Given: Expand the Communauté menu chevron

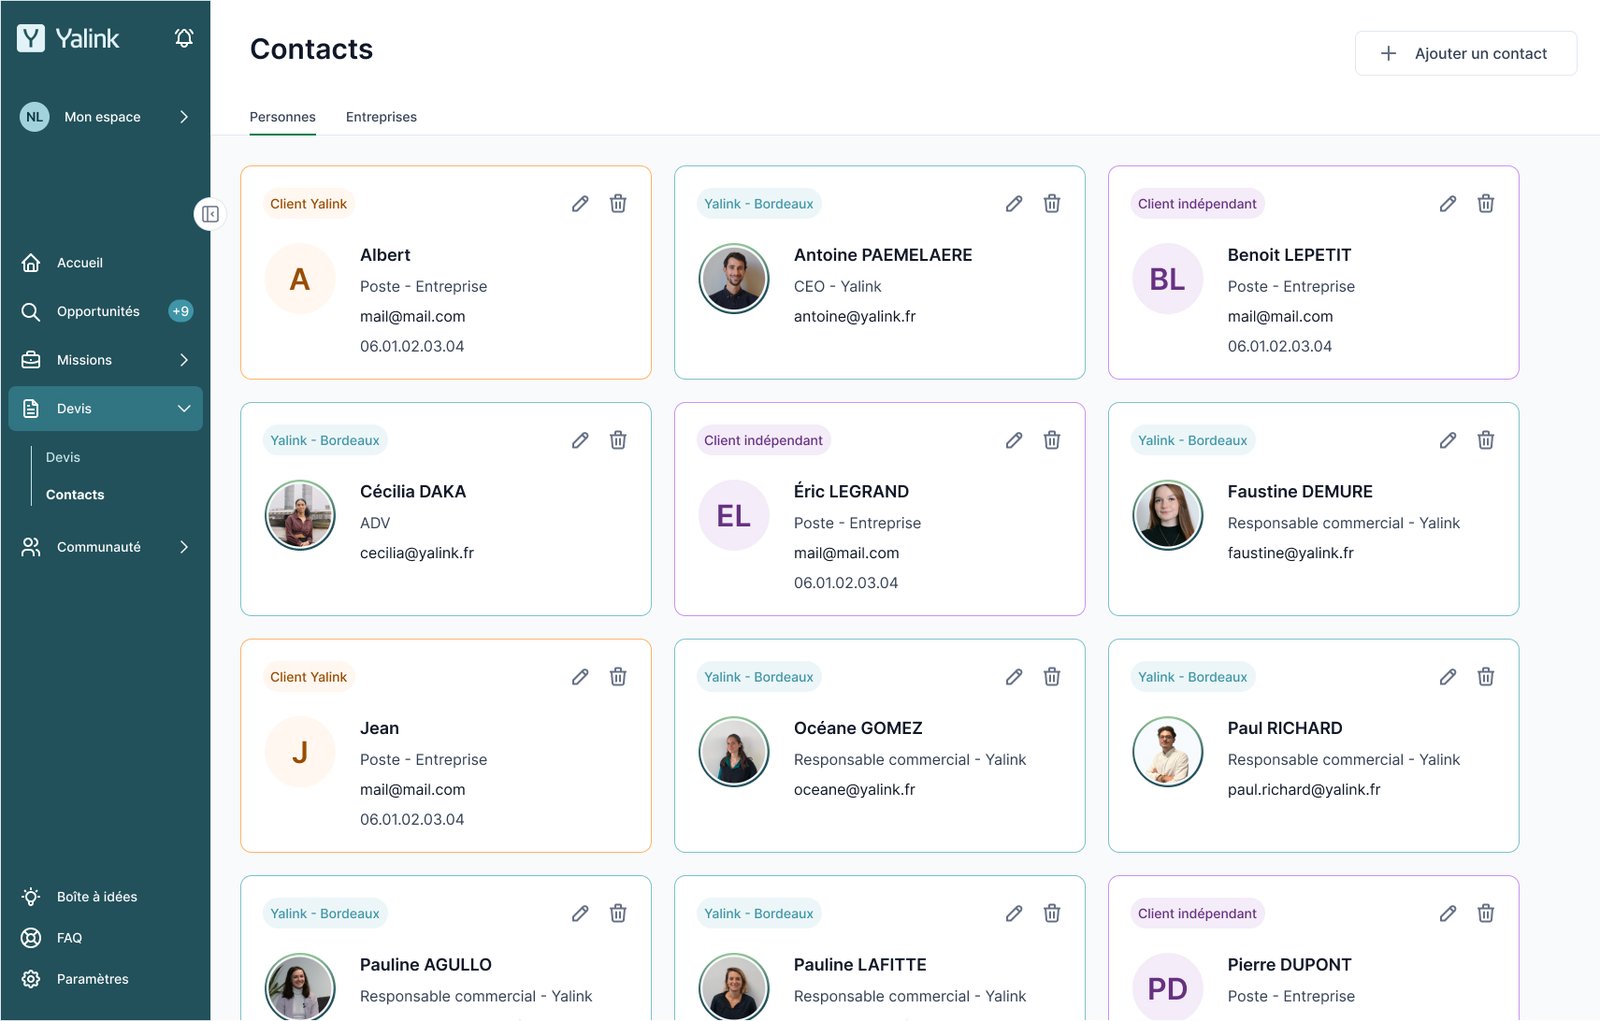Looking at the screenshot, I should tap(184, 547).
